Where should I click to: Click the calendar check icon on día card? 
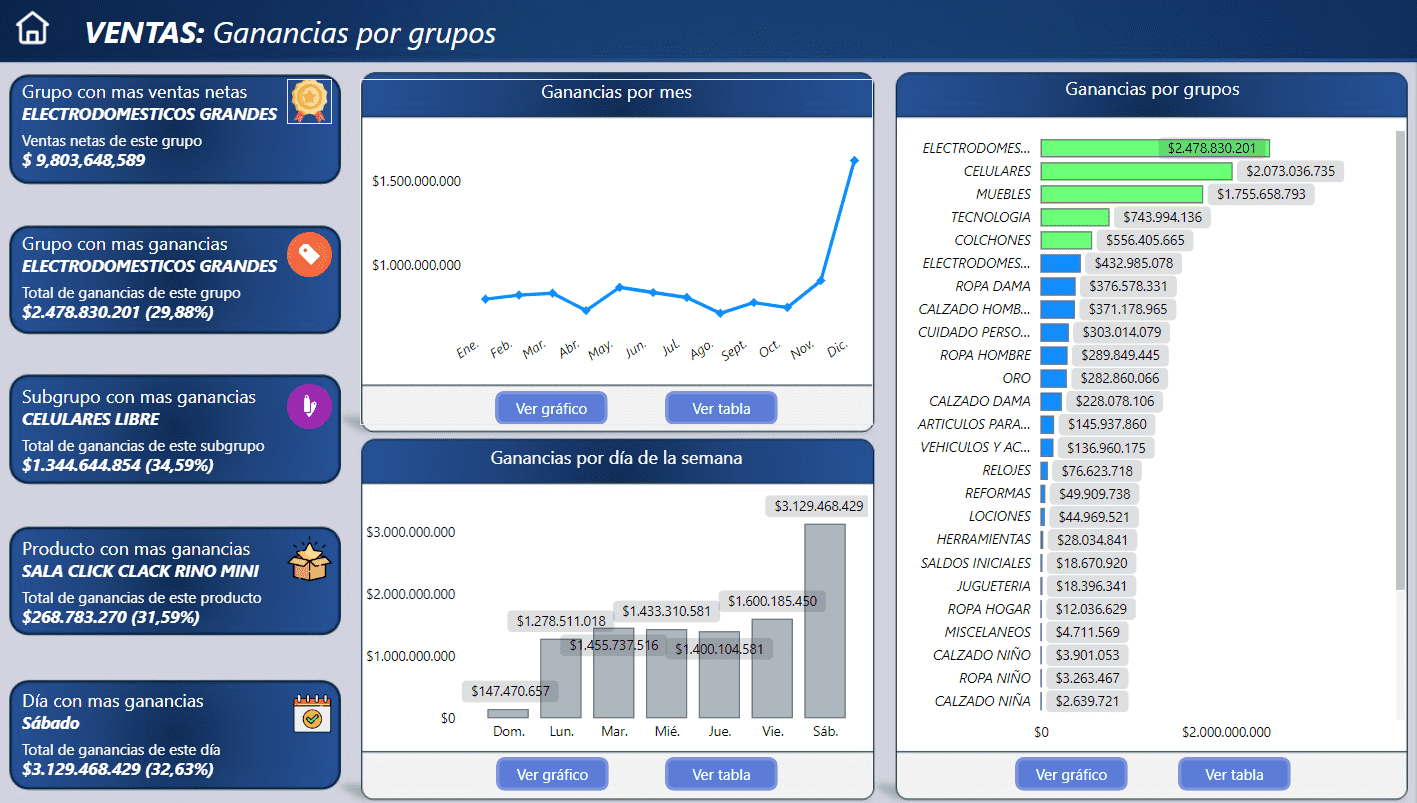point(311,715)
